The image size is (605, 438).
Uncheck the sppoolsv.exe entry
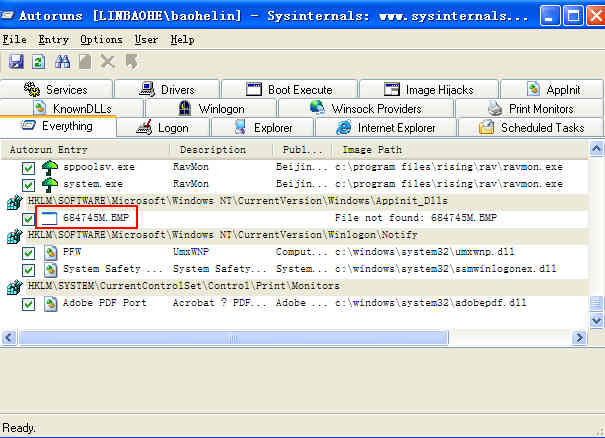28,168
